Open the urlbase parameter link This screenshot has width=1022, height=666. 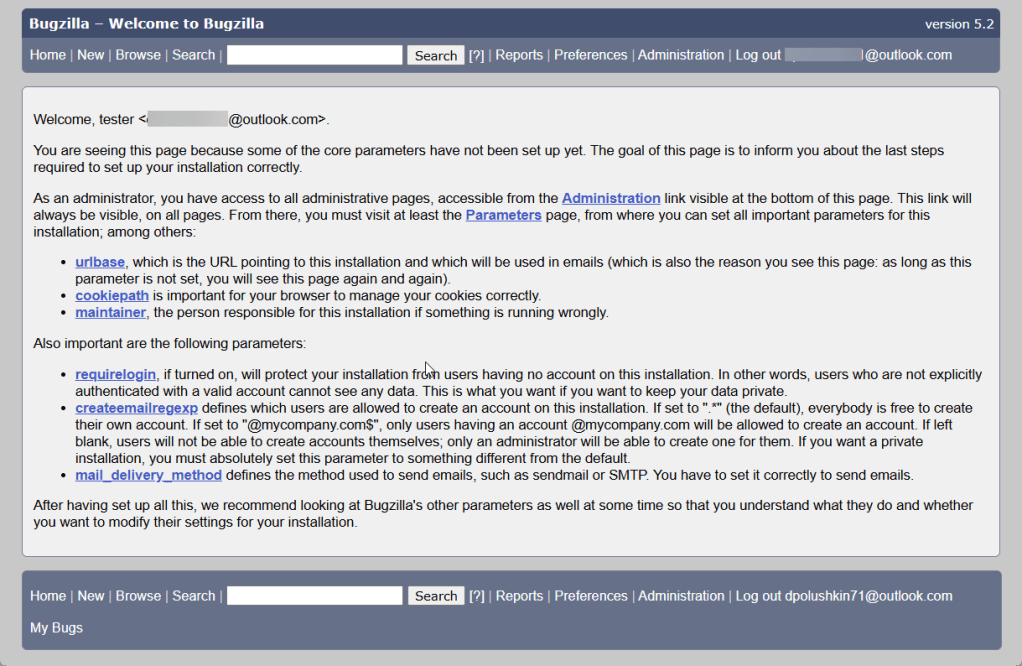coord(100,262)
